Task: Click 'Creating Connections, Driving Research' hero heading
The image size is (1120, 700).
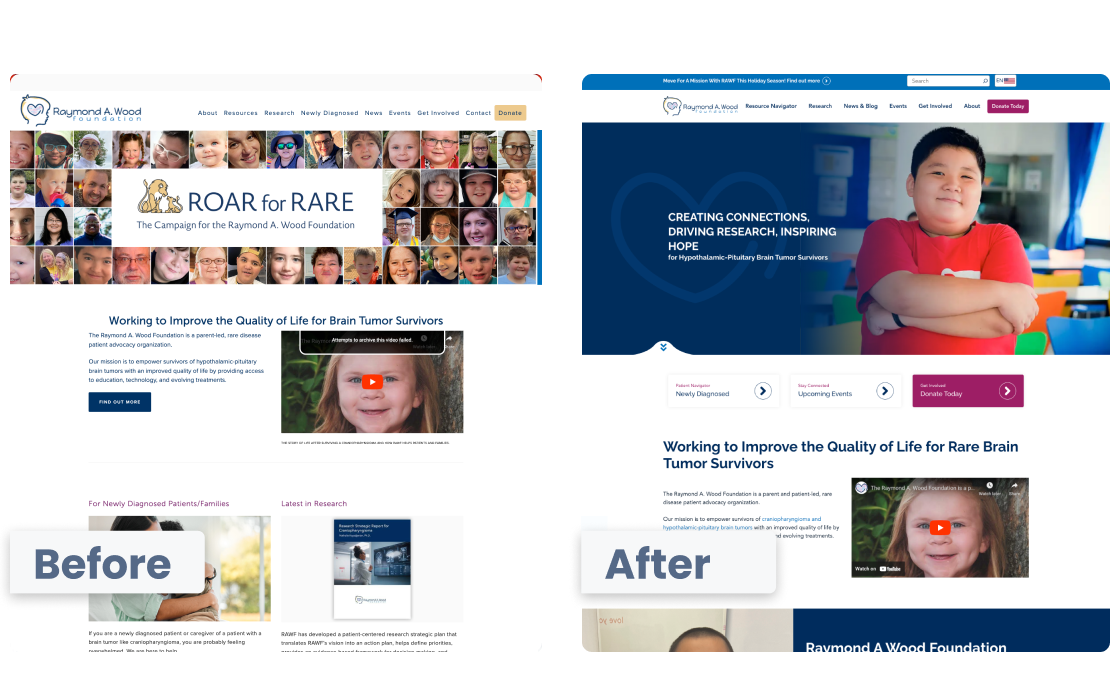Action: tap(752, 231)
